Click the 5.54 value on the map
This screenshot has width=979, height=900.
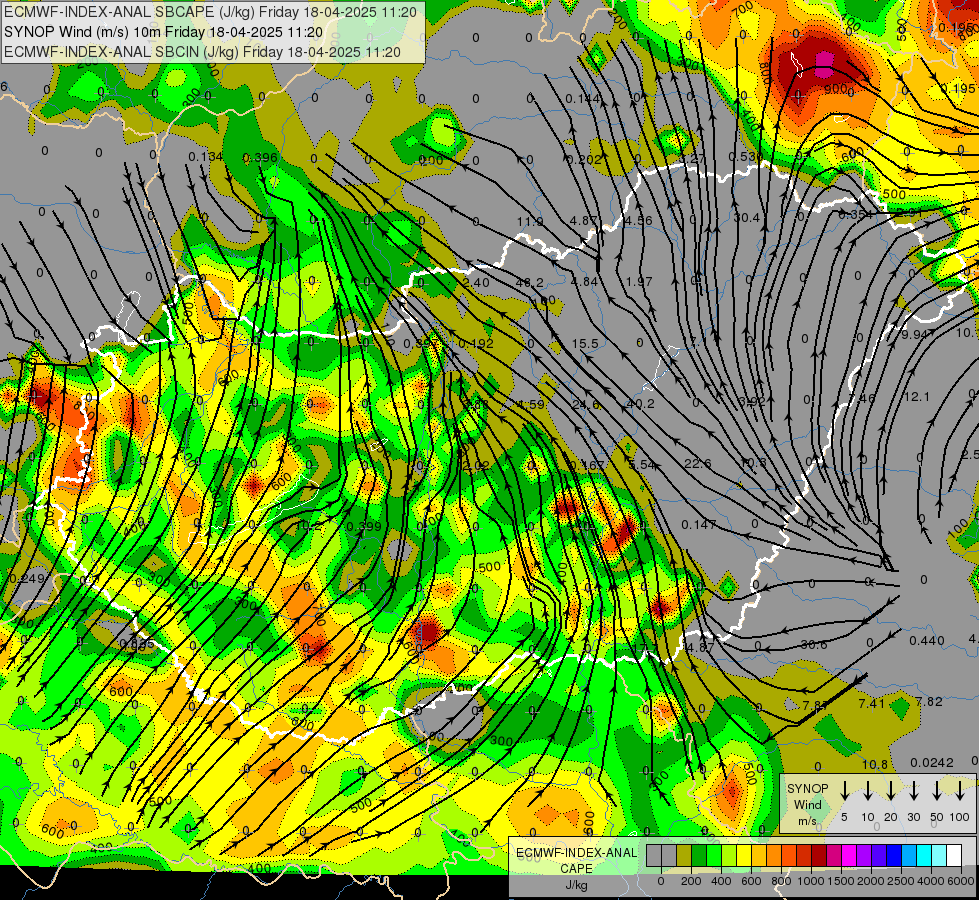642,465
